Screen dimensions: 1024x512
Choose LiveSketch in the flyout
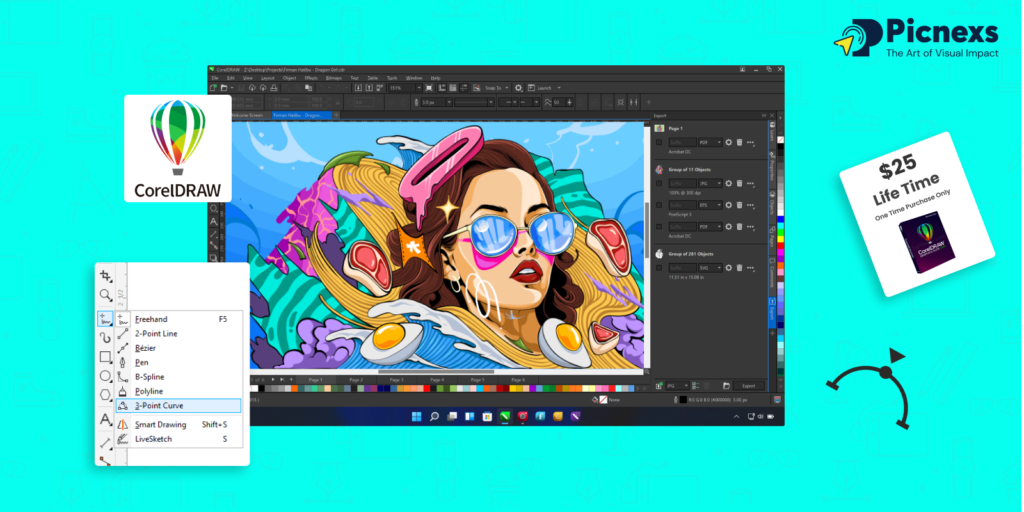178,439
